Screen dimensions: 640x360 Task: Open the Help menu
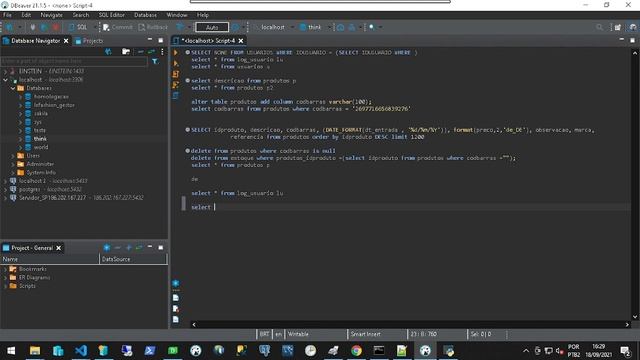click(x=203, y=15)
